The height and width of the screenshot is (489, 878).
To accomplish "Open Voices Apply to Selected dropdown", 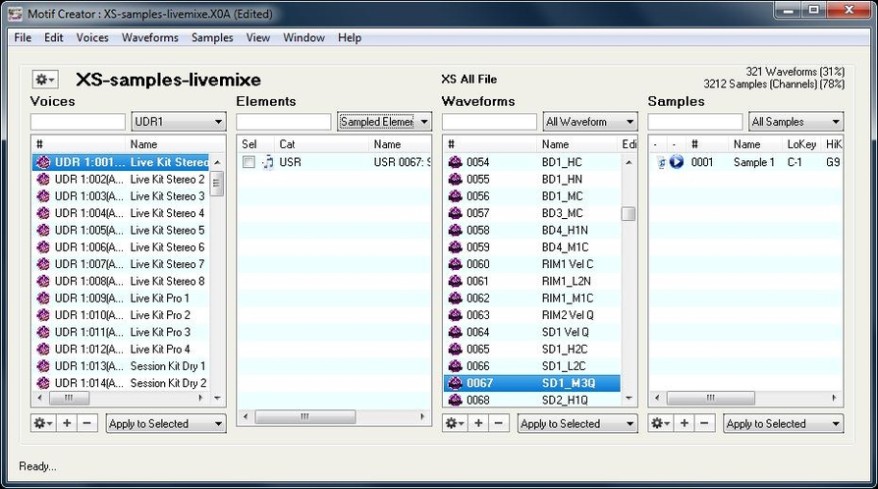I will tap(166, 423).
